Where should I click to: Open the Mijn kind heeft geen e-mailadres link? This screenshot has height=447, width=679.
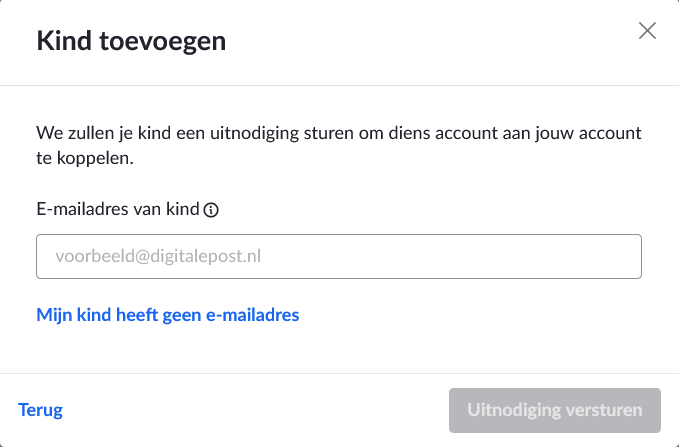pyautogui.click(x=168, y=315)
